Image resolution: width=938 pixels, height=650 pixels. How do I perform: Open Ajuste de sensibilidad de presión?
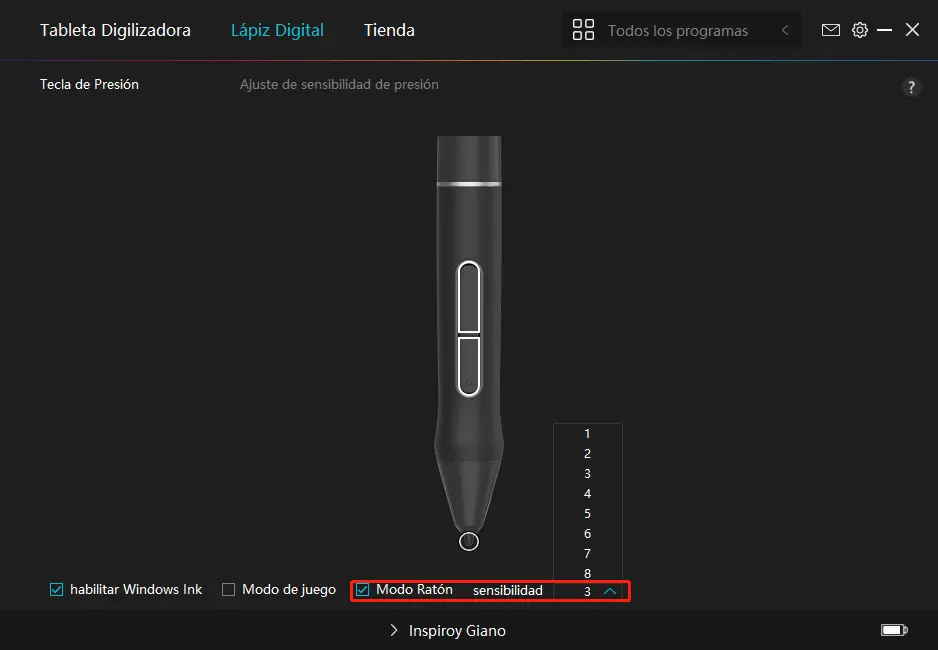tap(338, 84)
